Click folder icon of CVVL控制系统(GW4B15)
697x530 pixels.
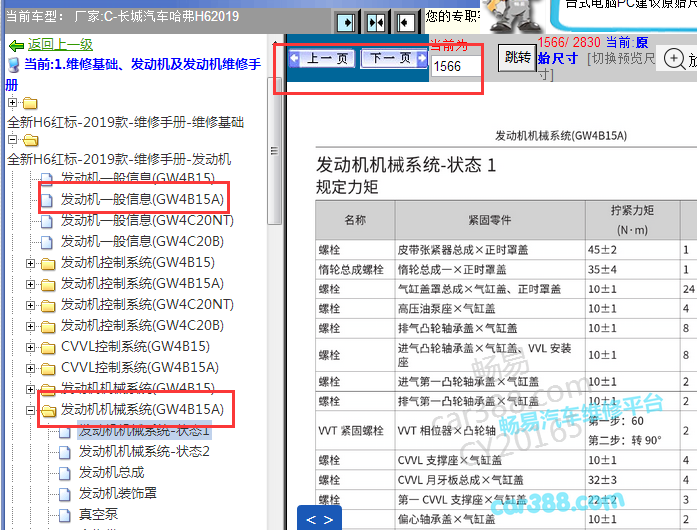48,348
